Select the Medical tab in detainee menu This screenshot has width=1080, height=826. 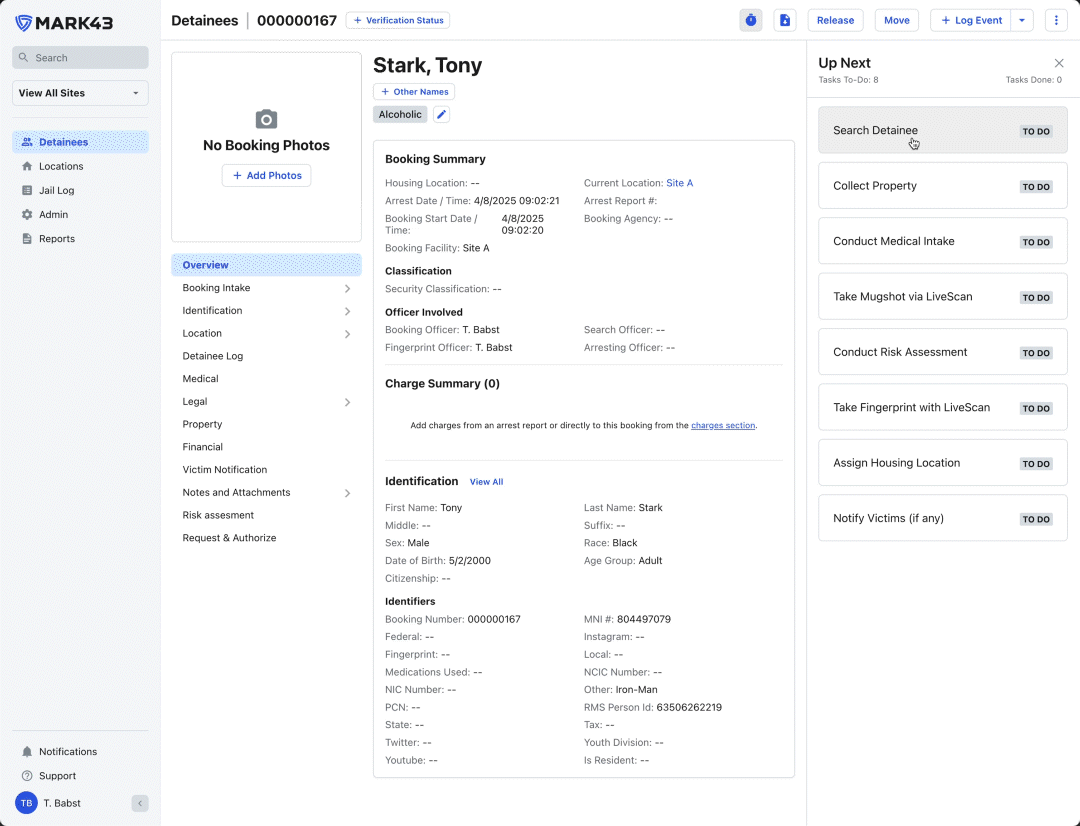(x=200, y=379)
